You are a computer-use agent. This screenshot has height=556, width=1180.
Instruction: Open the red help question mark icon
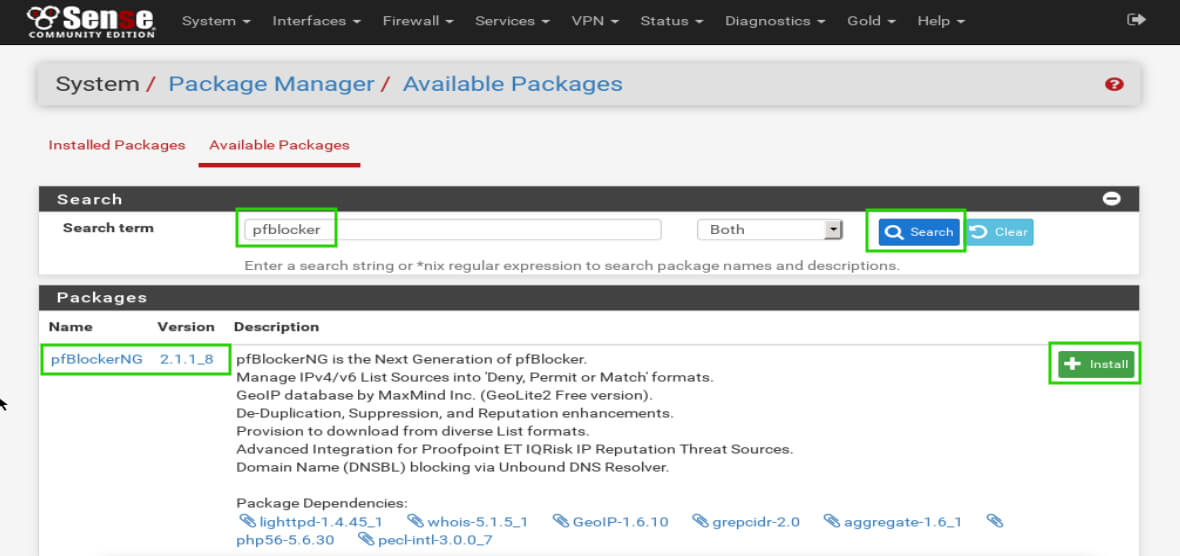1114,85
